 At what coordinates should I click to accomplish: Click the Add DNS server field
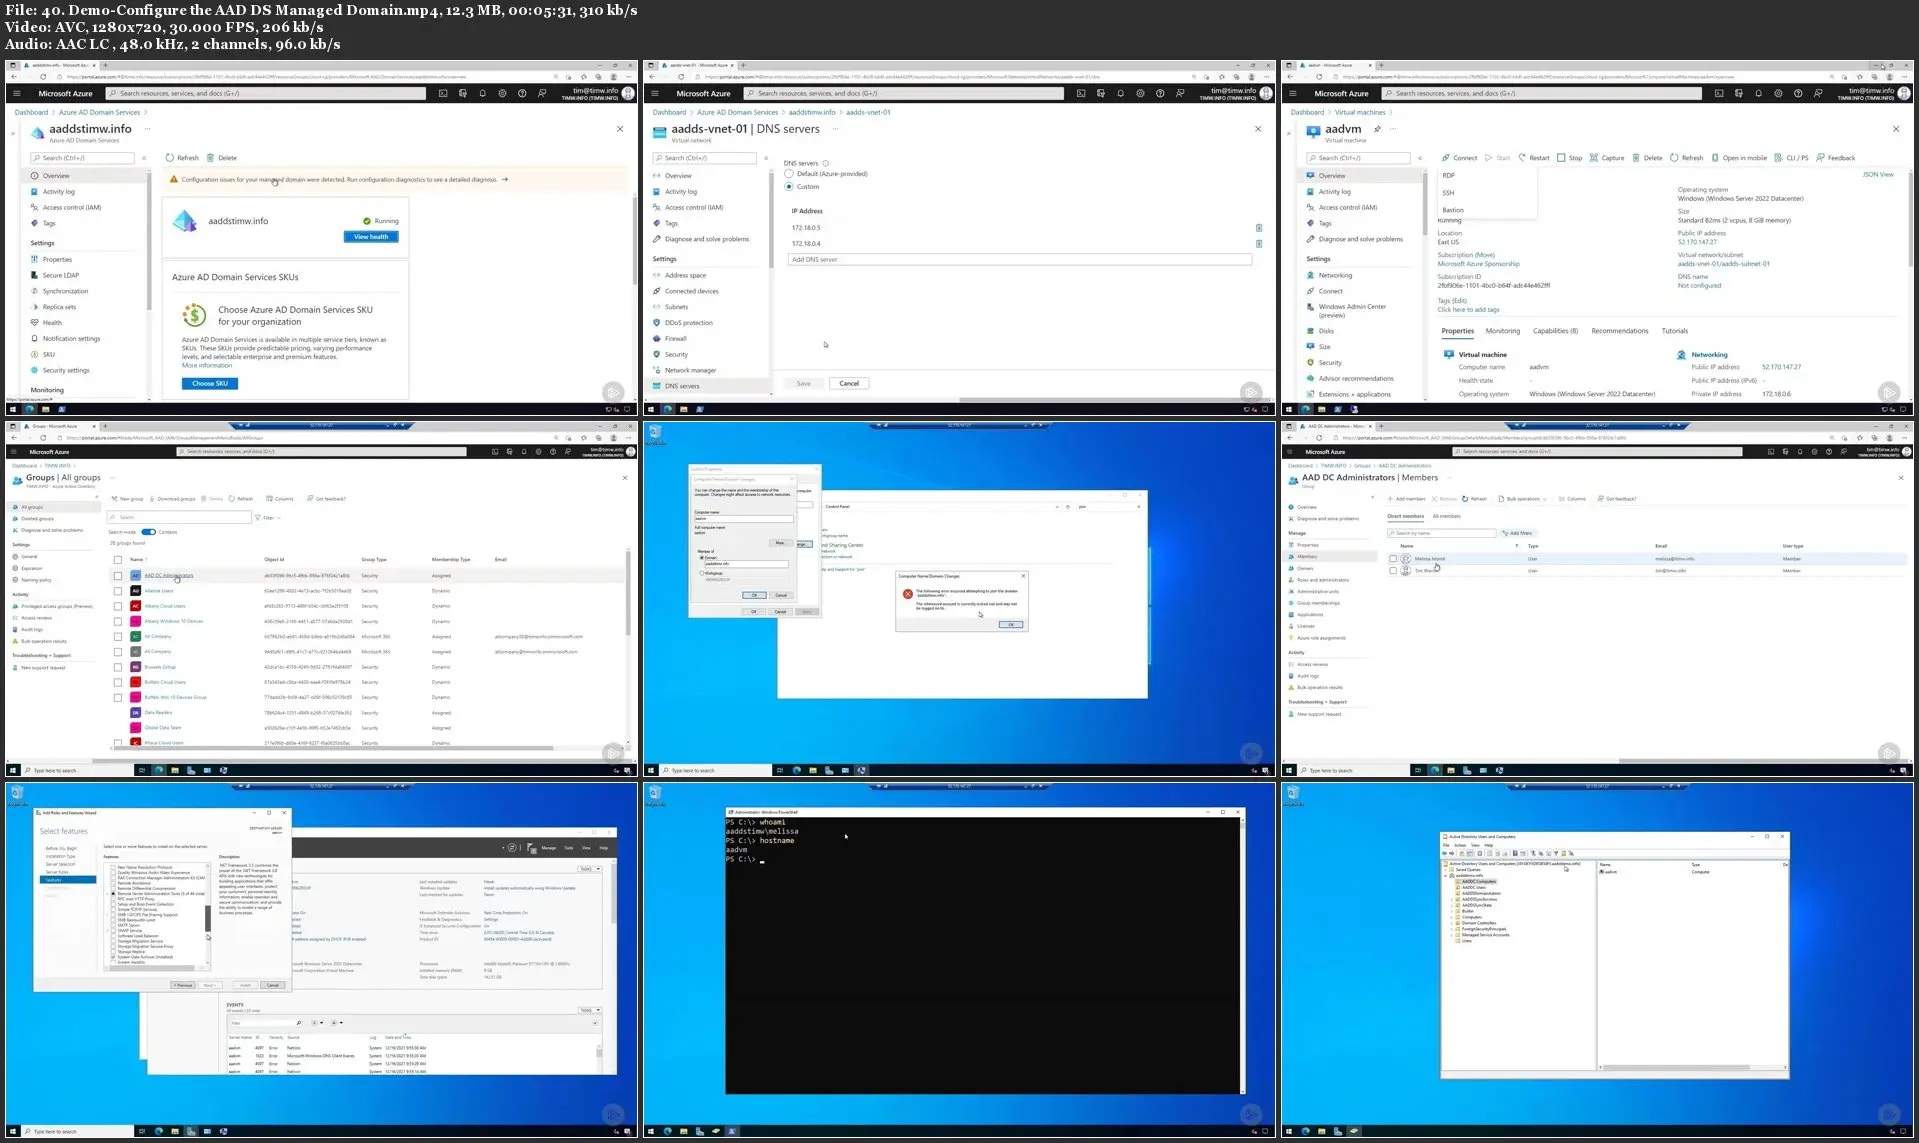point(1019,260)
